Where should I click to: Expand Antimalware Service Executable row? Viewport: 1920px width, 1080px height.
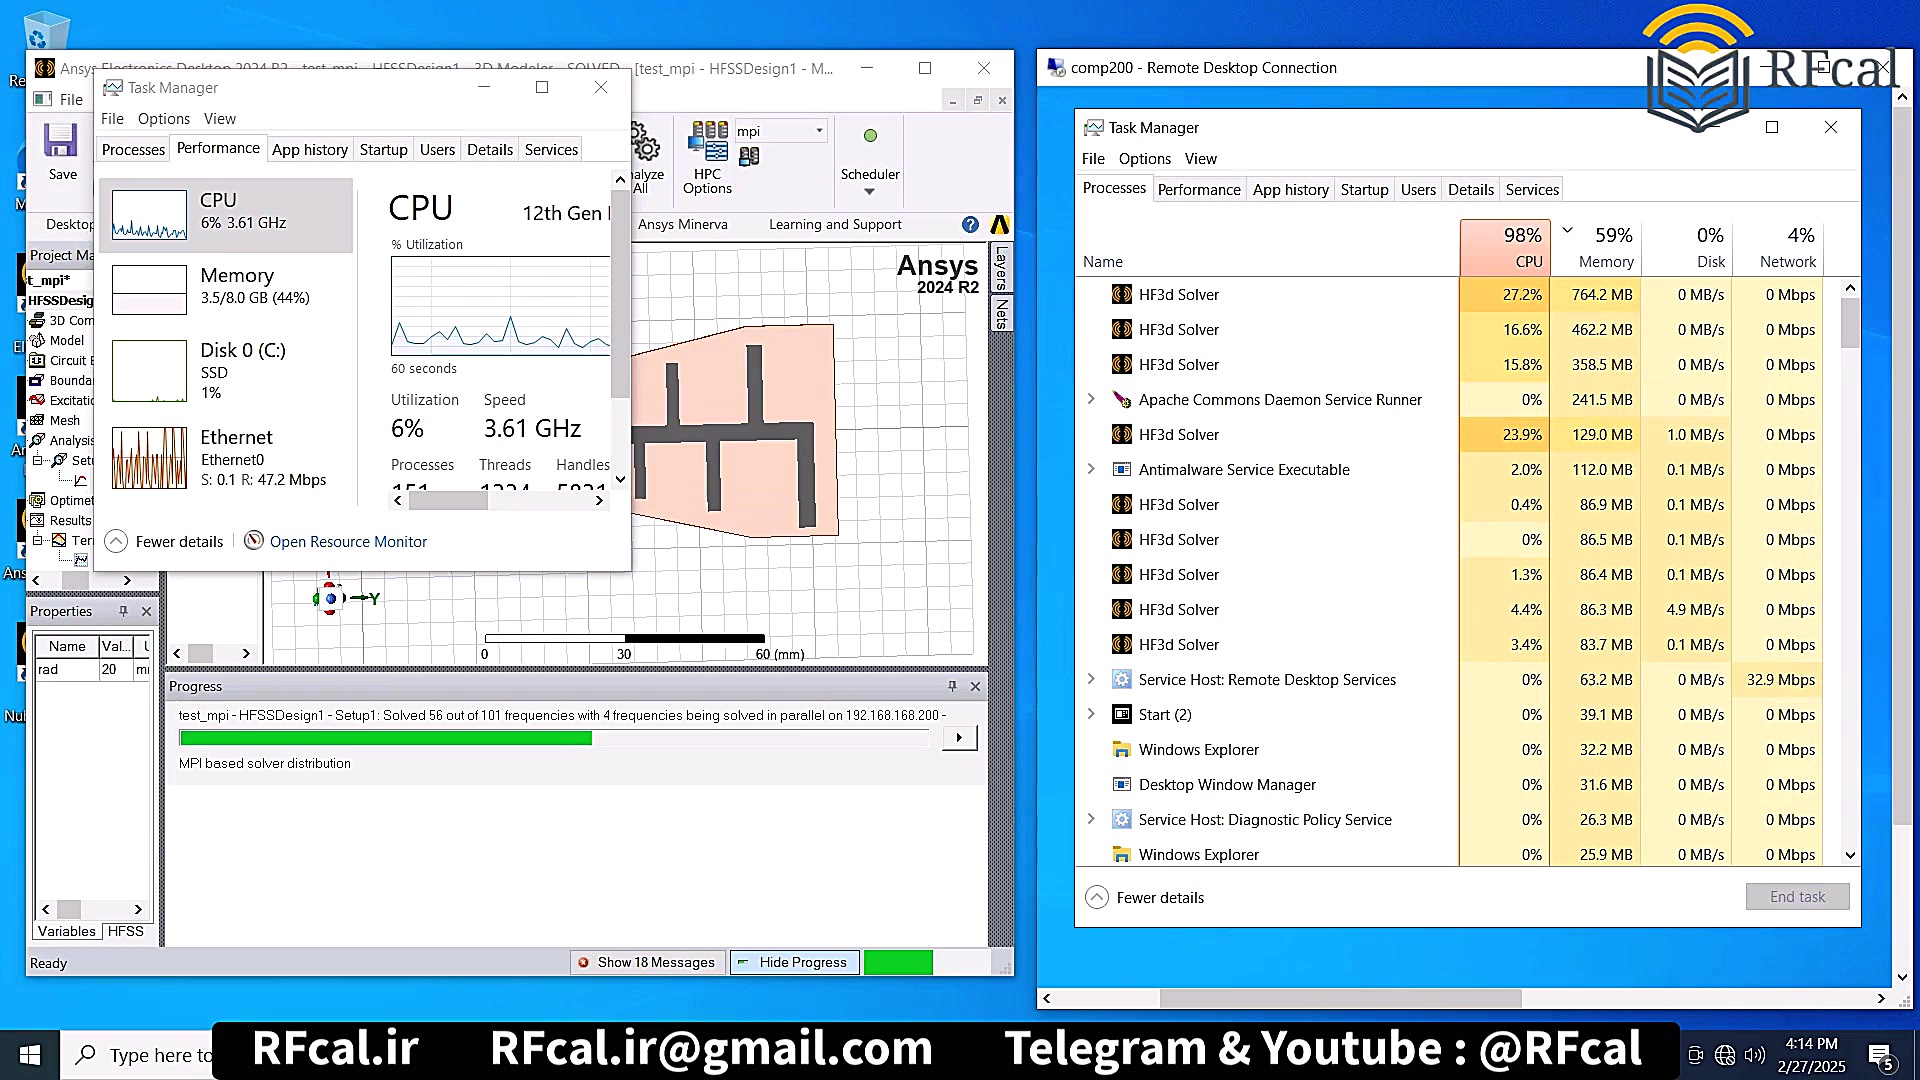pos(1091,469)
